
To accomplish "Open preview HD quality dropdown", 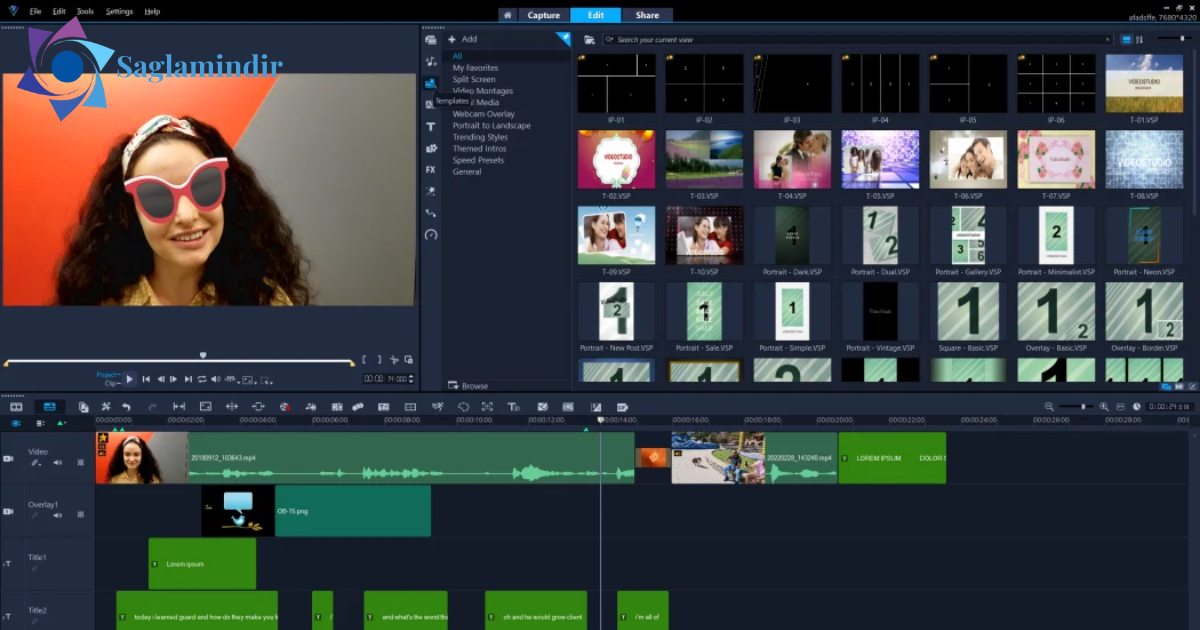I will 232,380.
